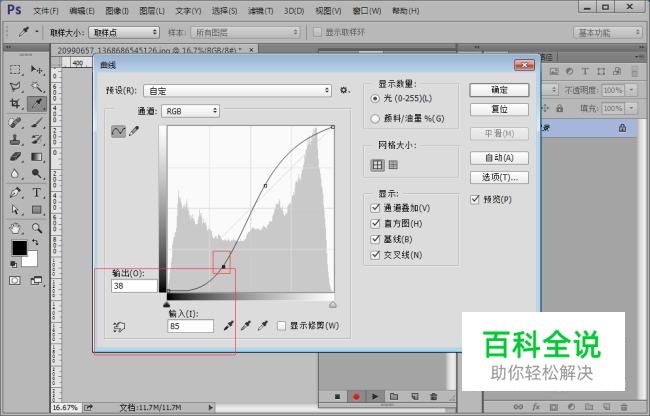Toggle Quick Mask mode

click(x=15, y=281)
